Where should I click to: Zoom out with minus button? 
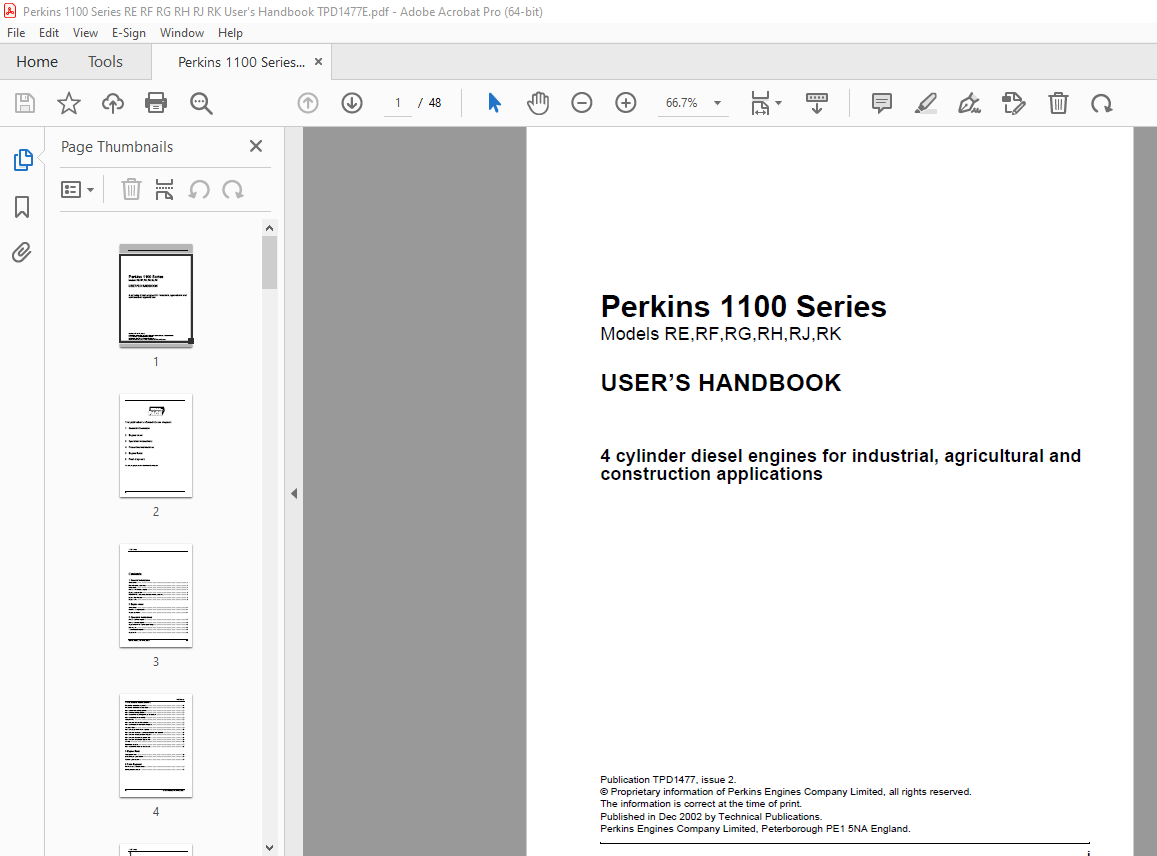[x=581, y=103]
